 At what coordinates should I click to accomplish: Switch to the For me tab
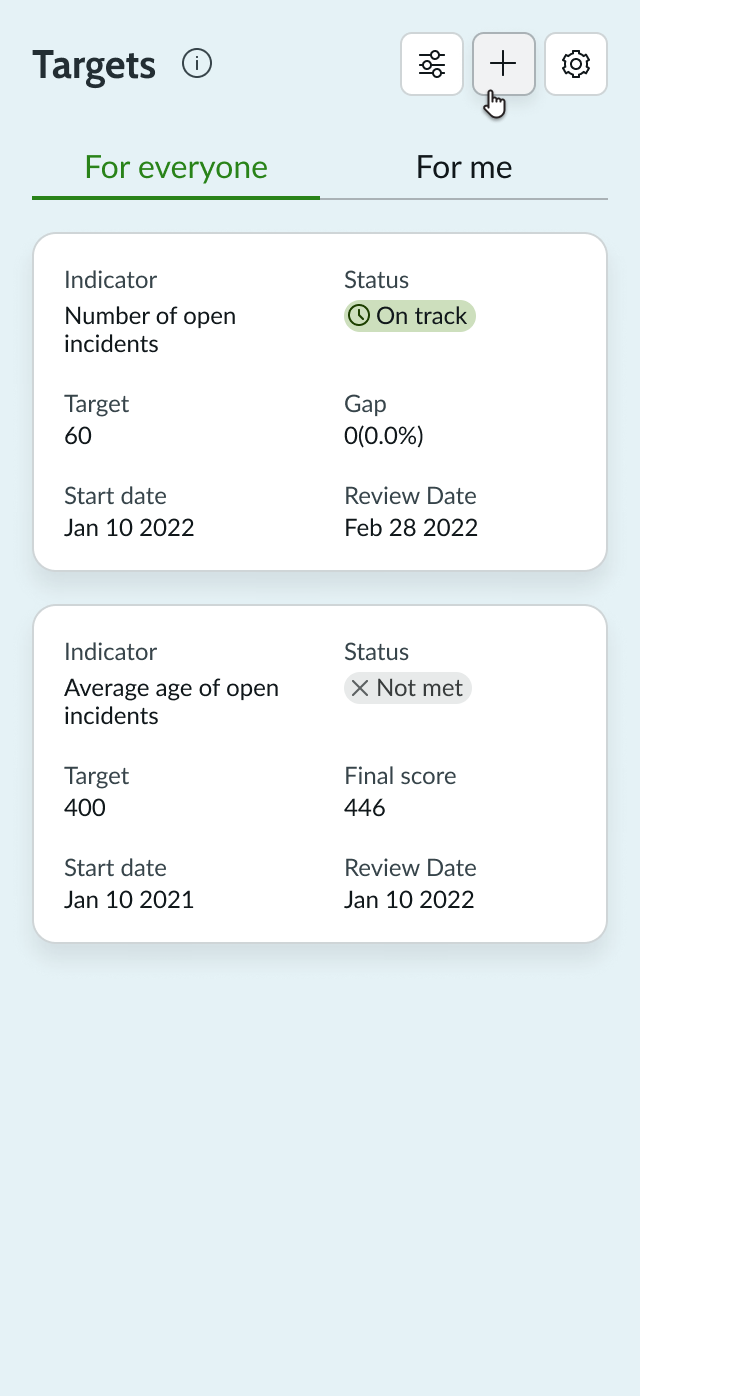pos(463,167)
